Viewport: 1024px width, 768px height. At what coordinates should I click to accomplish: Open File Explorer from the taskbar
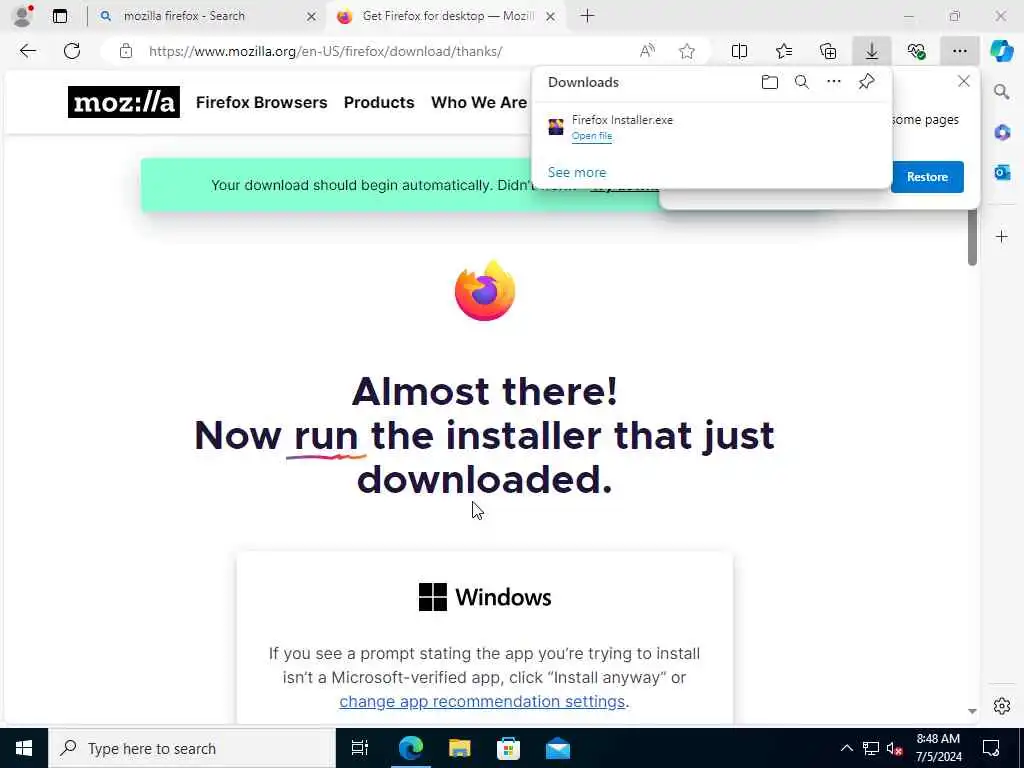tap(460, 748)
